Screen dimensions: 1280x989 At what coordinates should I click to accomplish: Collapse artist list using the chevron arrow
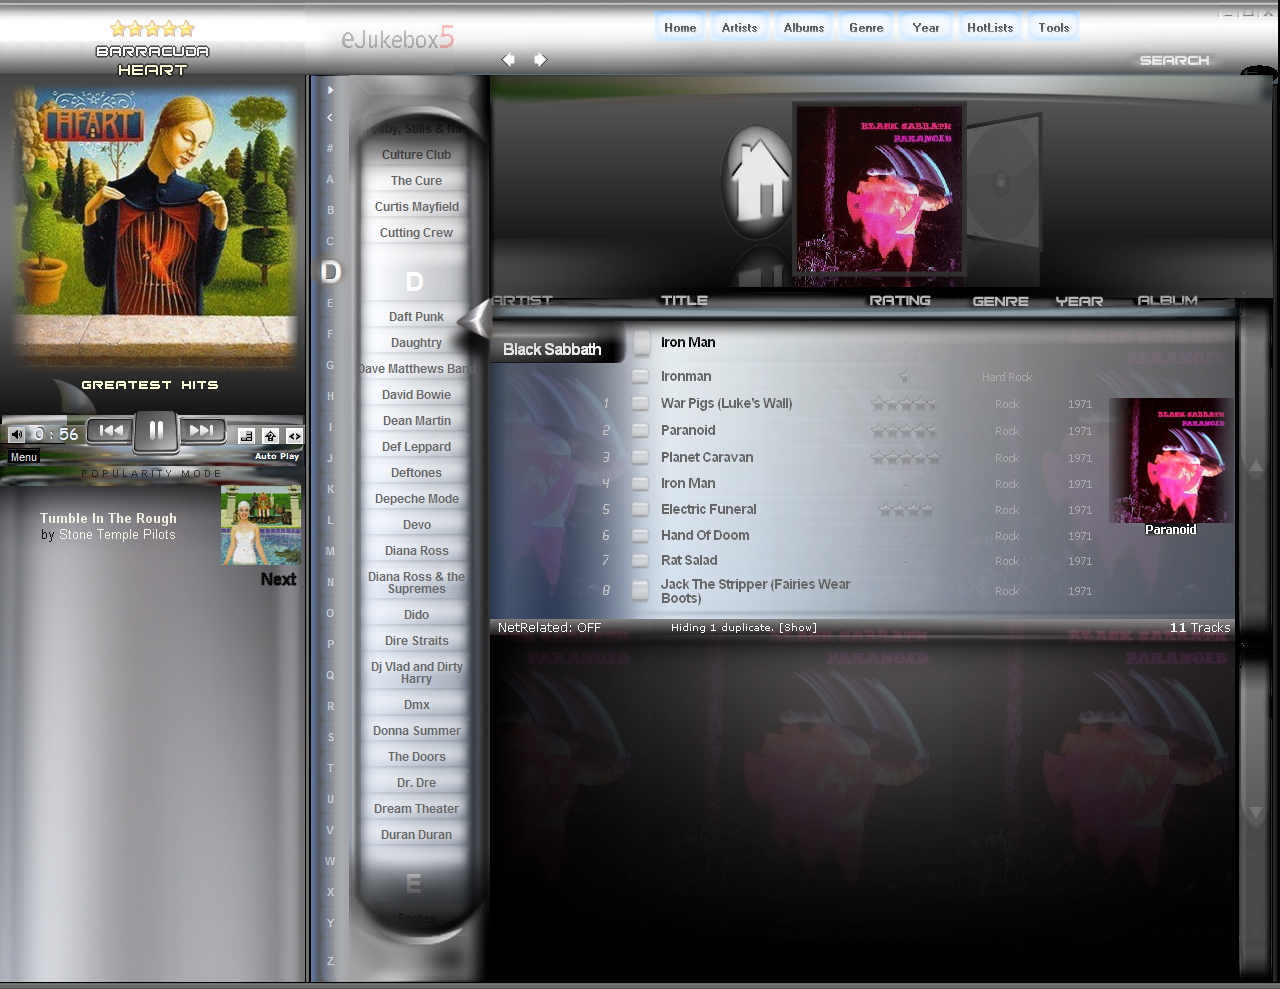click(x=330, y=118)
